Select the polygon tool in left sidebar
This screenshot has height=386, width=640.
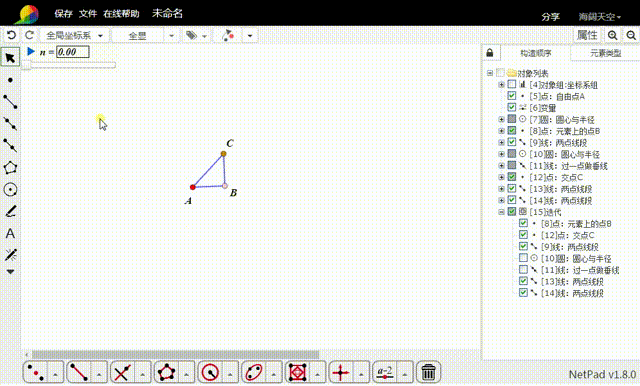pyautogui.click(x=10, y=167)
